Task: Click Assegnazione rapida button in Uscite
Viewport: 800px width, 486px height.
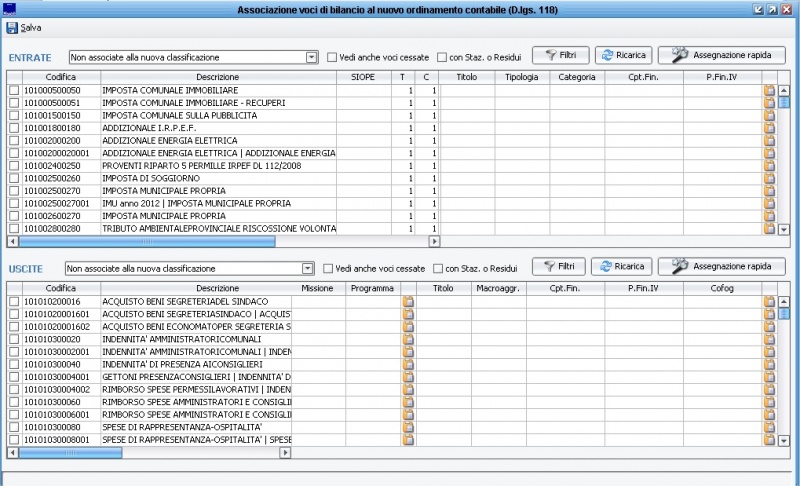Action: [720, 267]
